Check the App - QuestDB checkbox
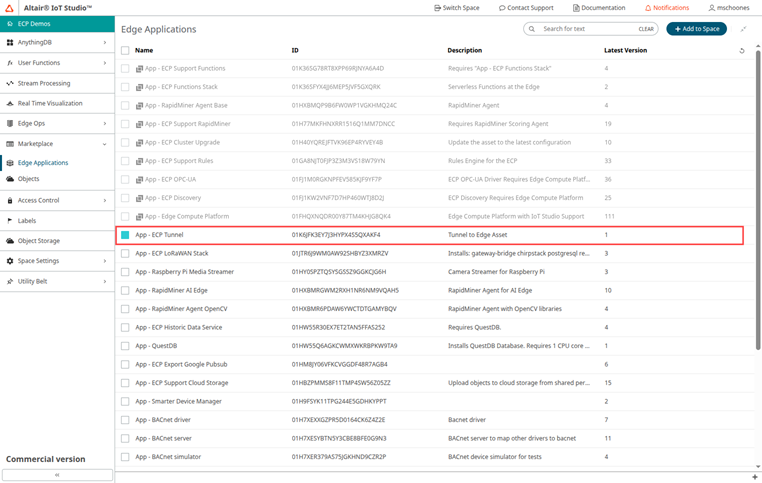This screenshot has width=762, height=483. point(125,346)
